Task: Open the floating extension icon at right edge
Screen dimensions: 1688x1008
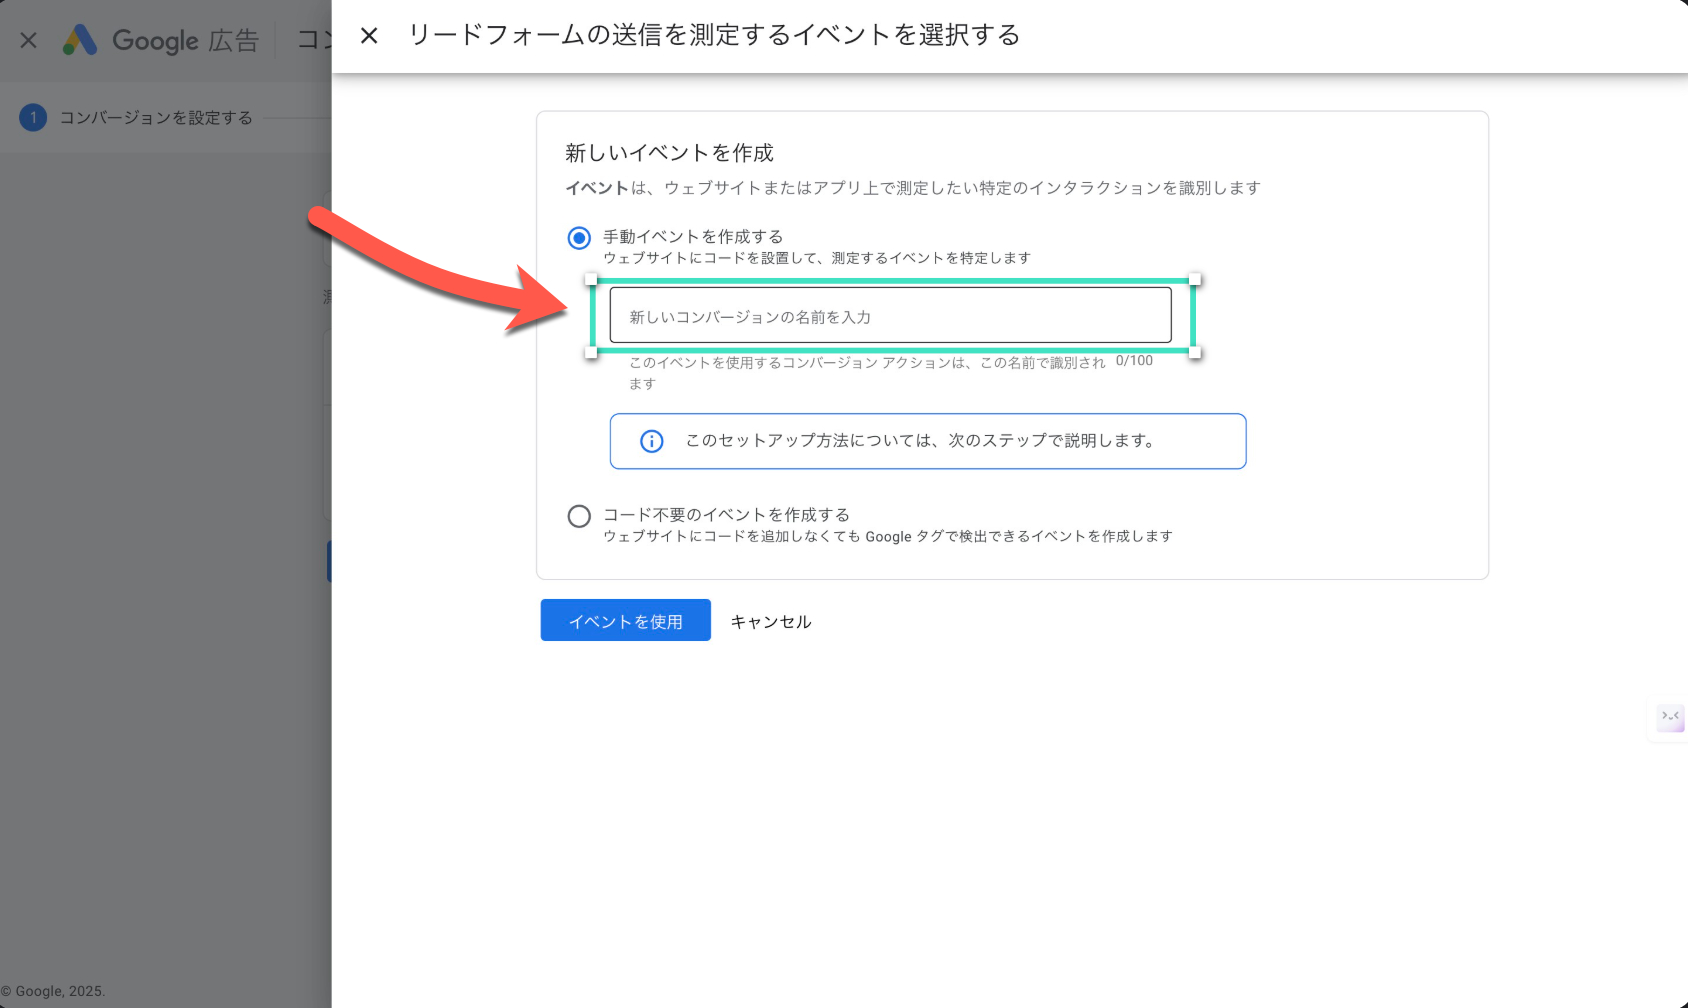Action: click(1670, 717)
